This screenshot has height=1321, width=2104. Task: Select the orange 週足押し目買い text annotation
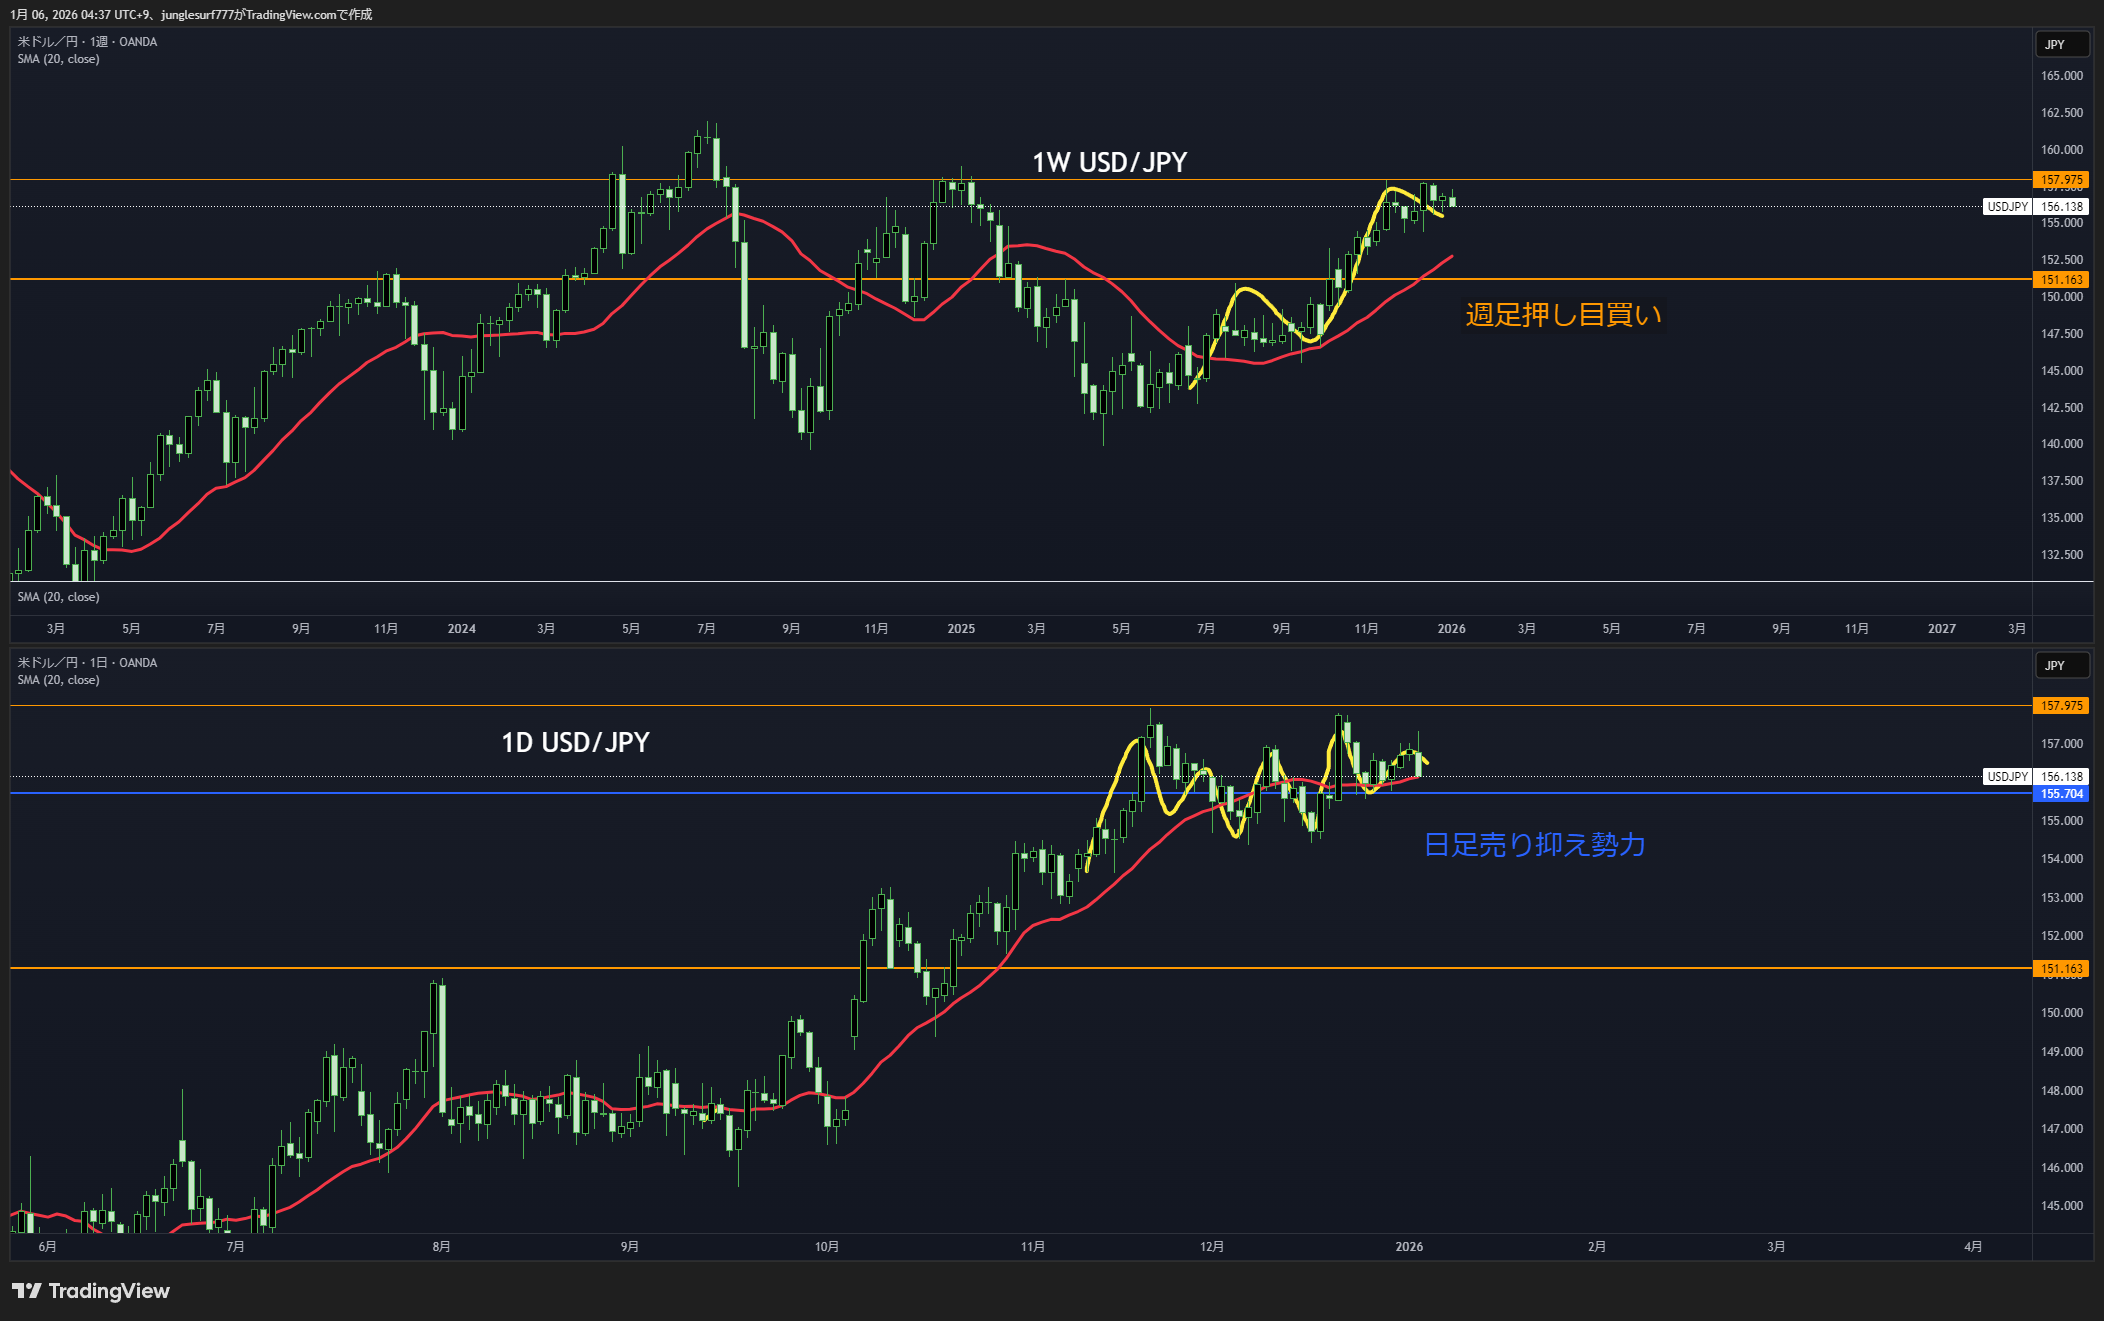point(1563,315)
